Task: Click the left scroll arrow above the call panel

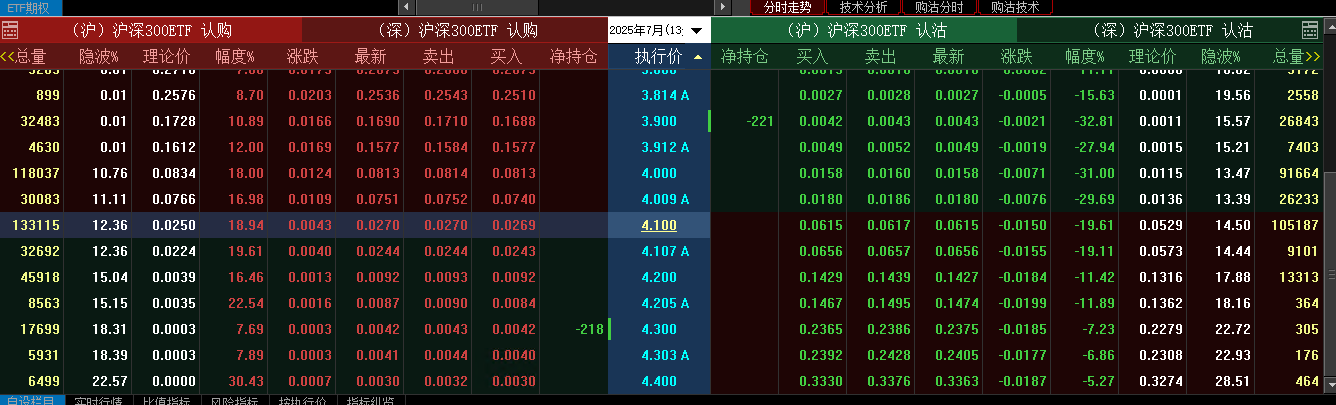Action: 408,7
